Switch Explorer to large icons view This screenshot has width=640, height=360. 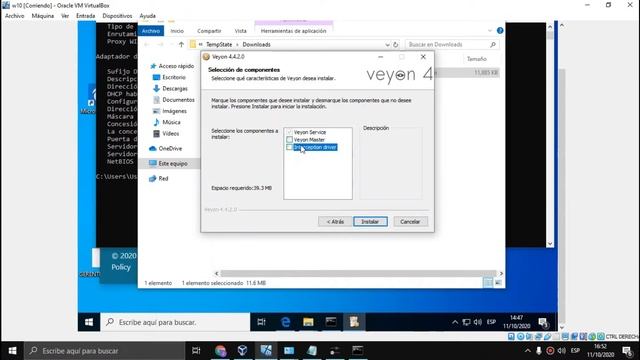[498, 282]
